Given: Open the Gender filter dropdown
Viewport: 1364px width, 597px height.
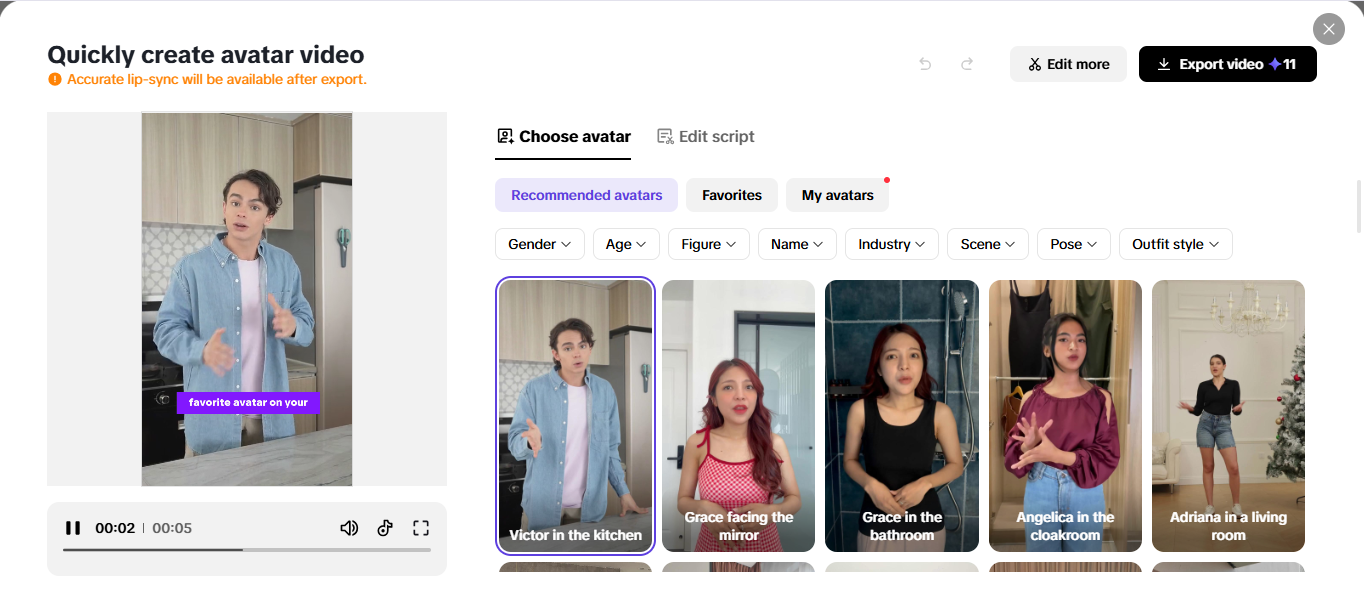Looking at the screenshot, I should pyautogui.click(x=539, y=243).
